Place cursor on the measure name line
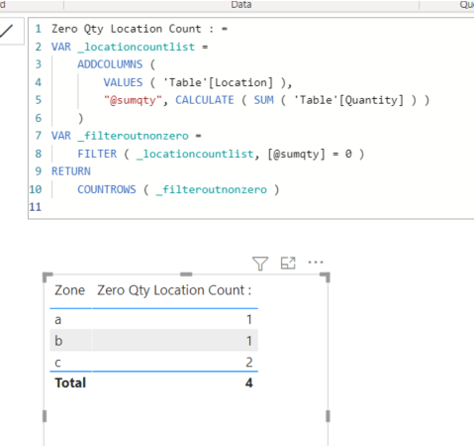Screen dimensions: 474x446 [139, 29]
